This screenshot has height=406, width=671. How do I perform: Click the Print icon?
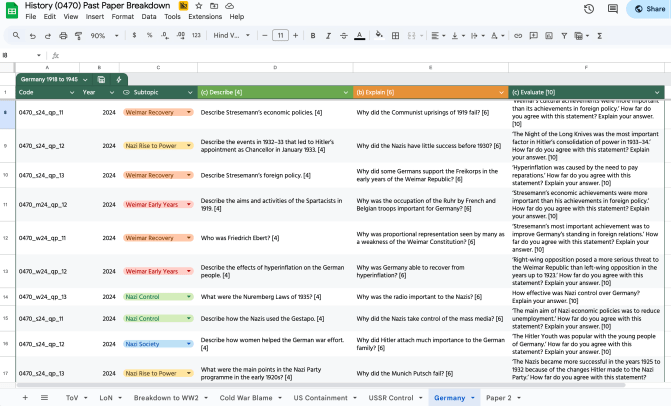[62, 35]
